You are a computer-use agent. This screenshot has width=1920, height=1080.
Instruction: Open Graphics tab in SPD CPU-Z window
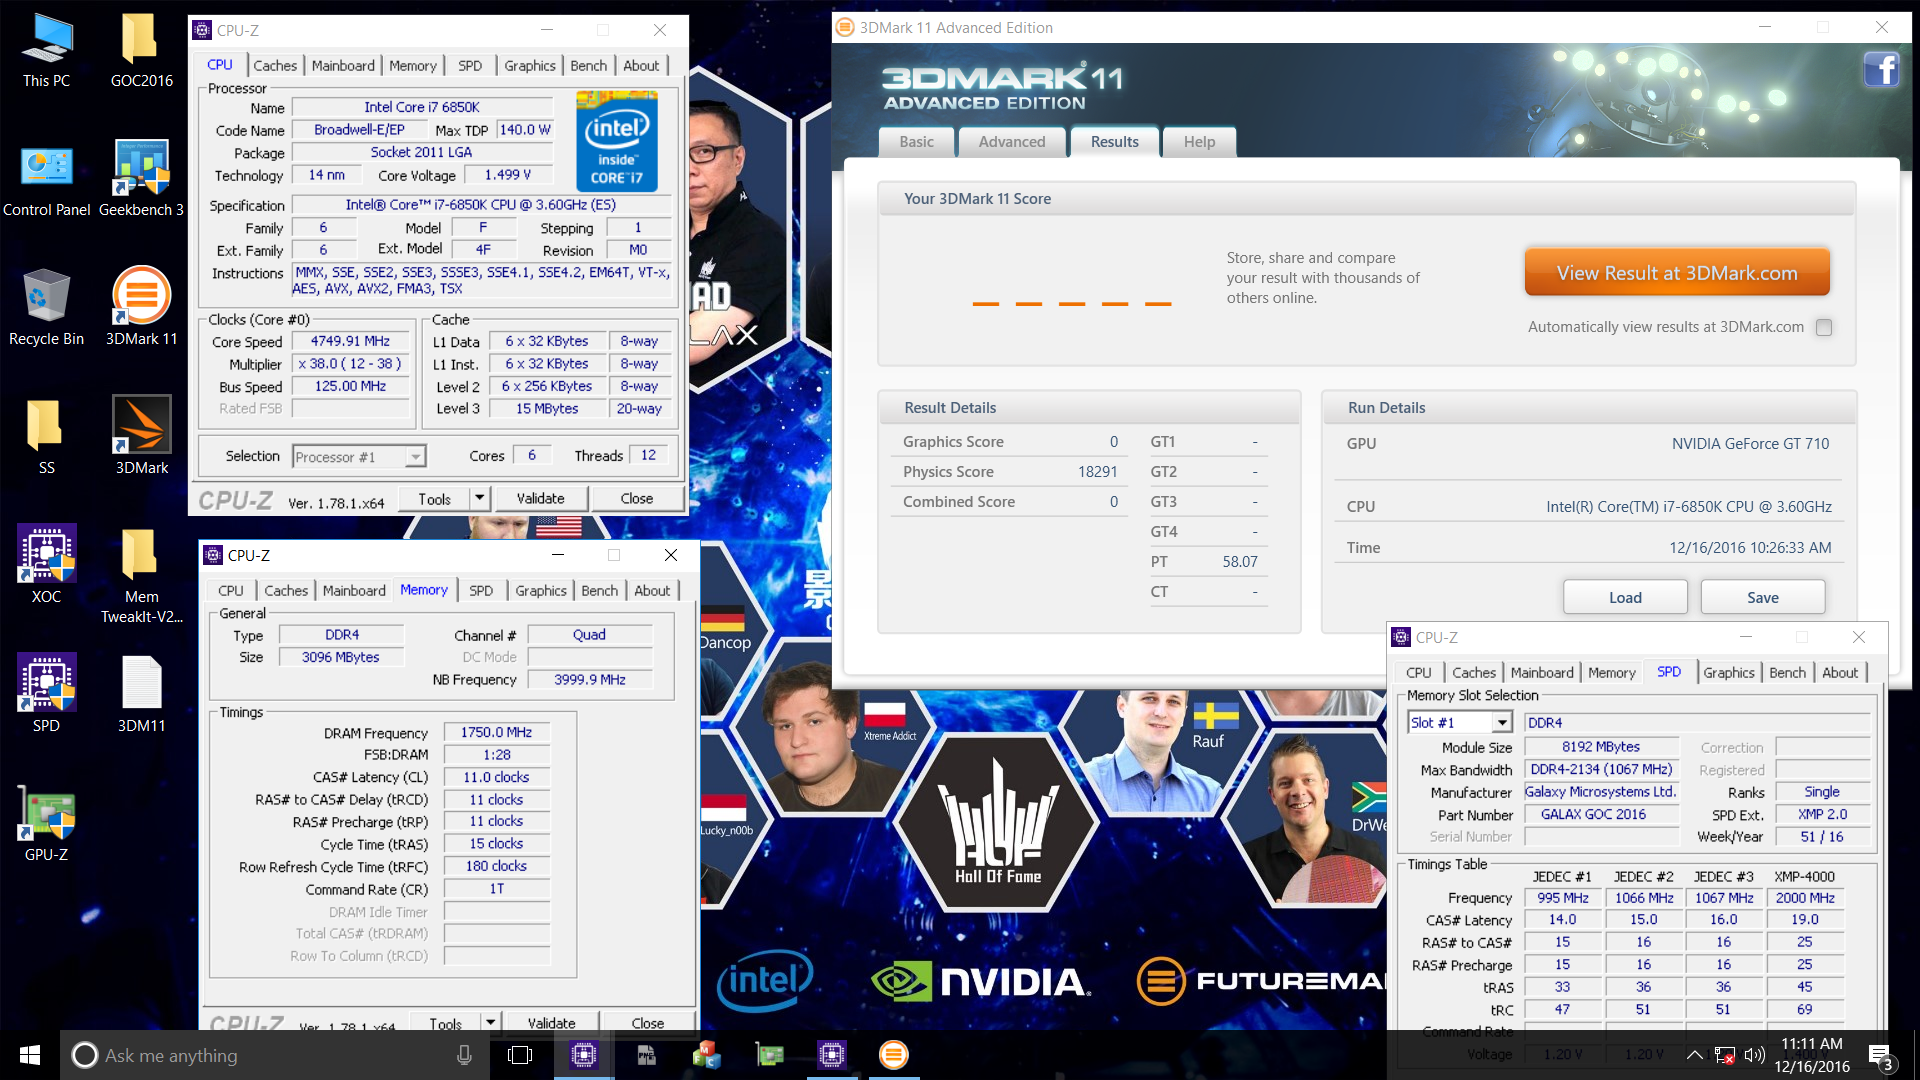point(1729,672)
